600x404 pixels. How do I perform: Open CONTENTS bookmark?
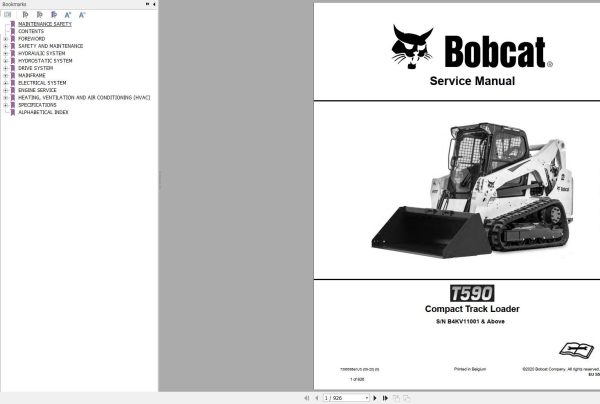point(31,31)
